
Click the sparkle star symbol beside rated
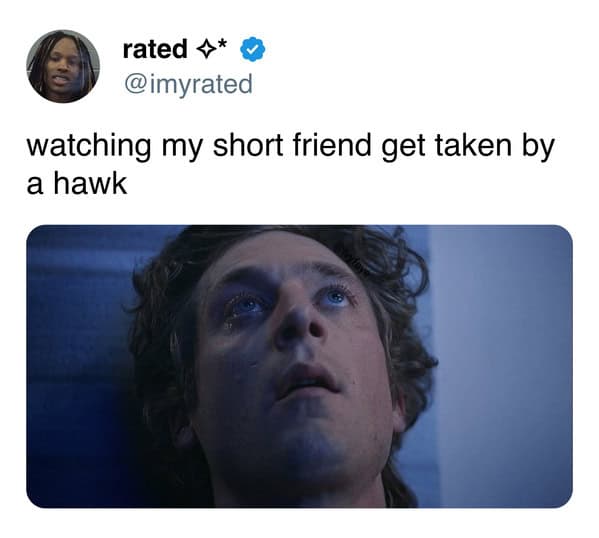207,50
